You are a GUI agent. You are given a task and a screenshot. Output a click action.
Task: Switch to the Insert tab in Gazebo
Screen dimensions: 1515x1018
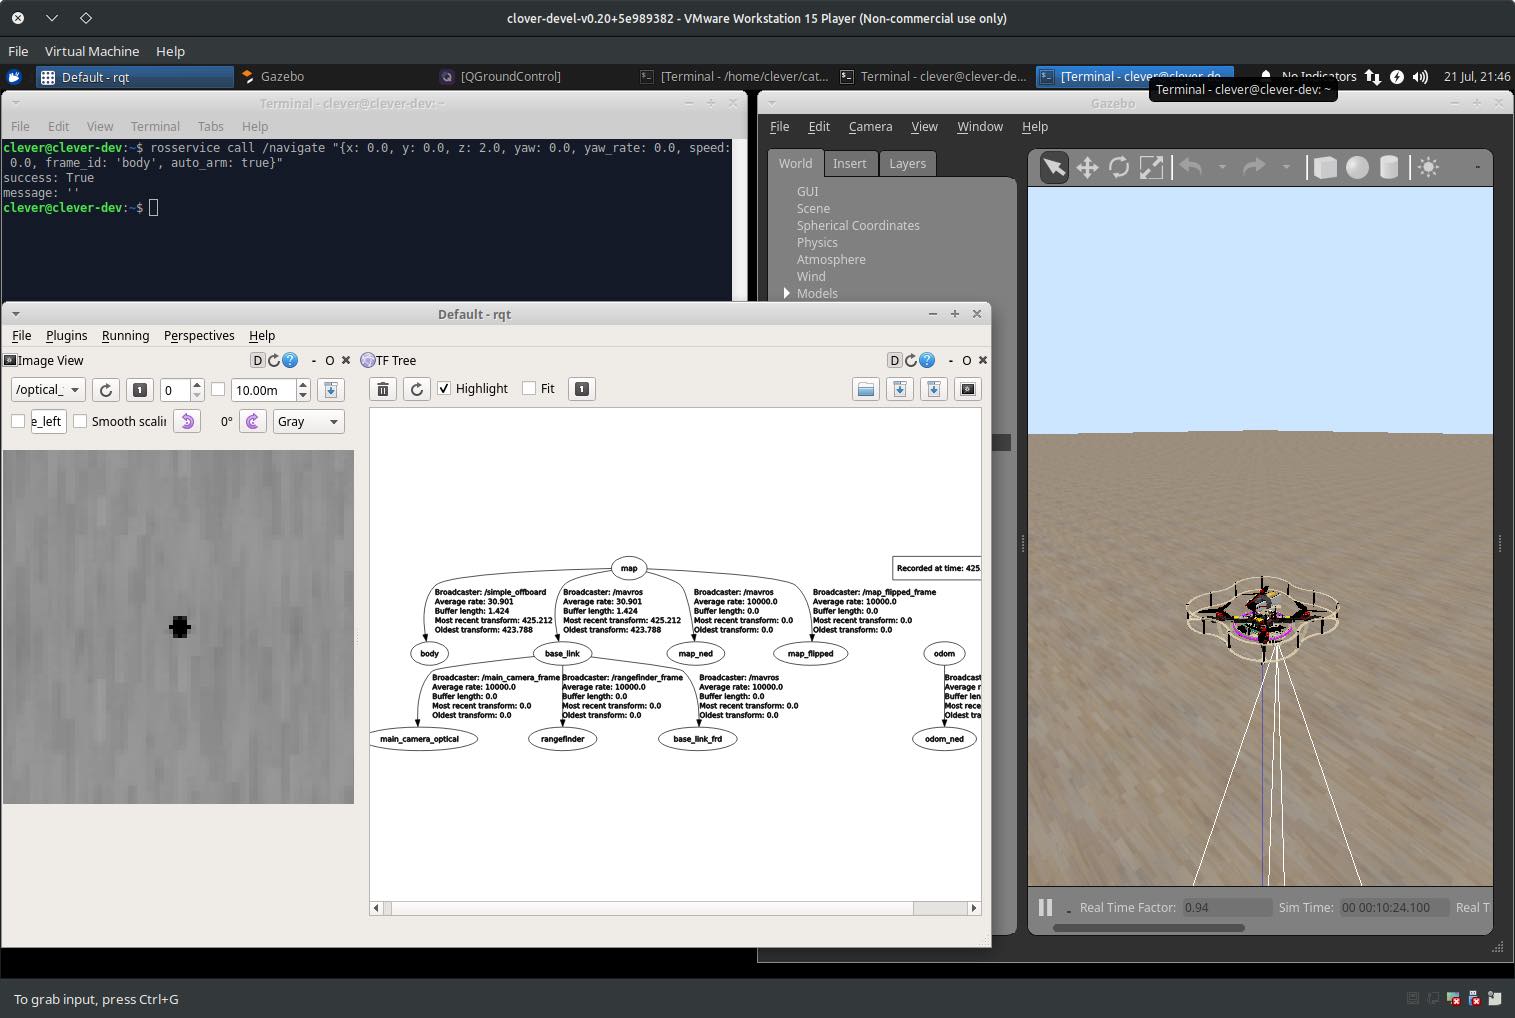(x=849, y=164)
